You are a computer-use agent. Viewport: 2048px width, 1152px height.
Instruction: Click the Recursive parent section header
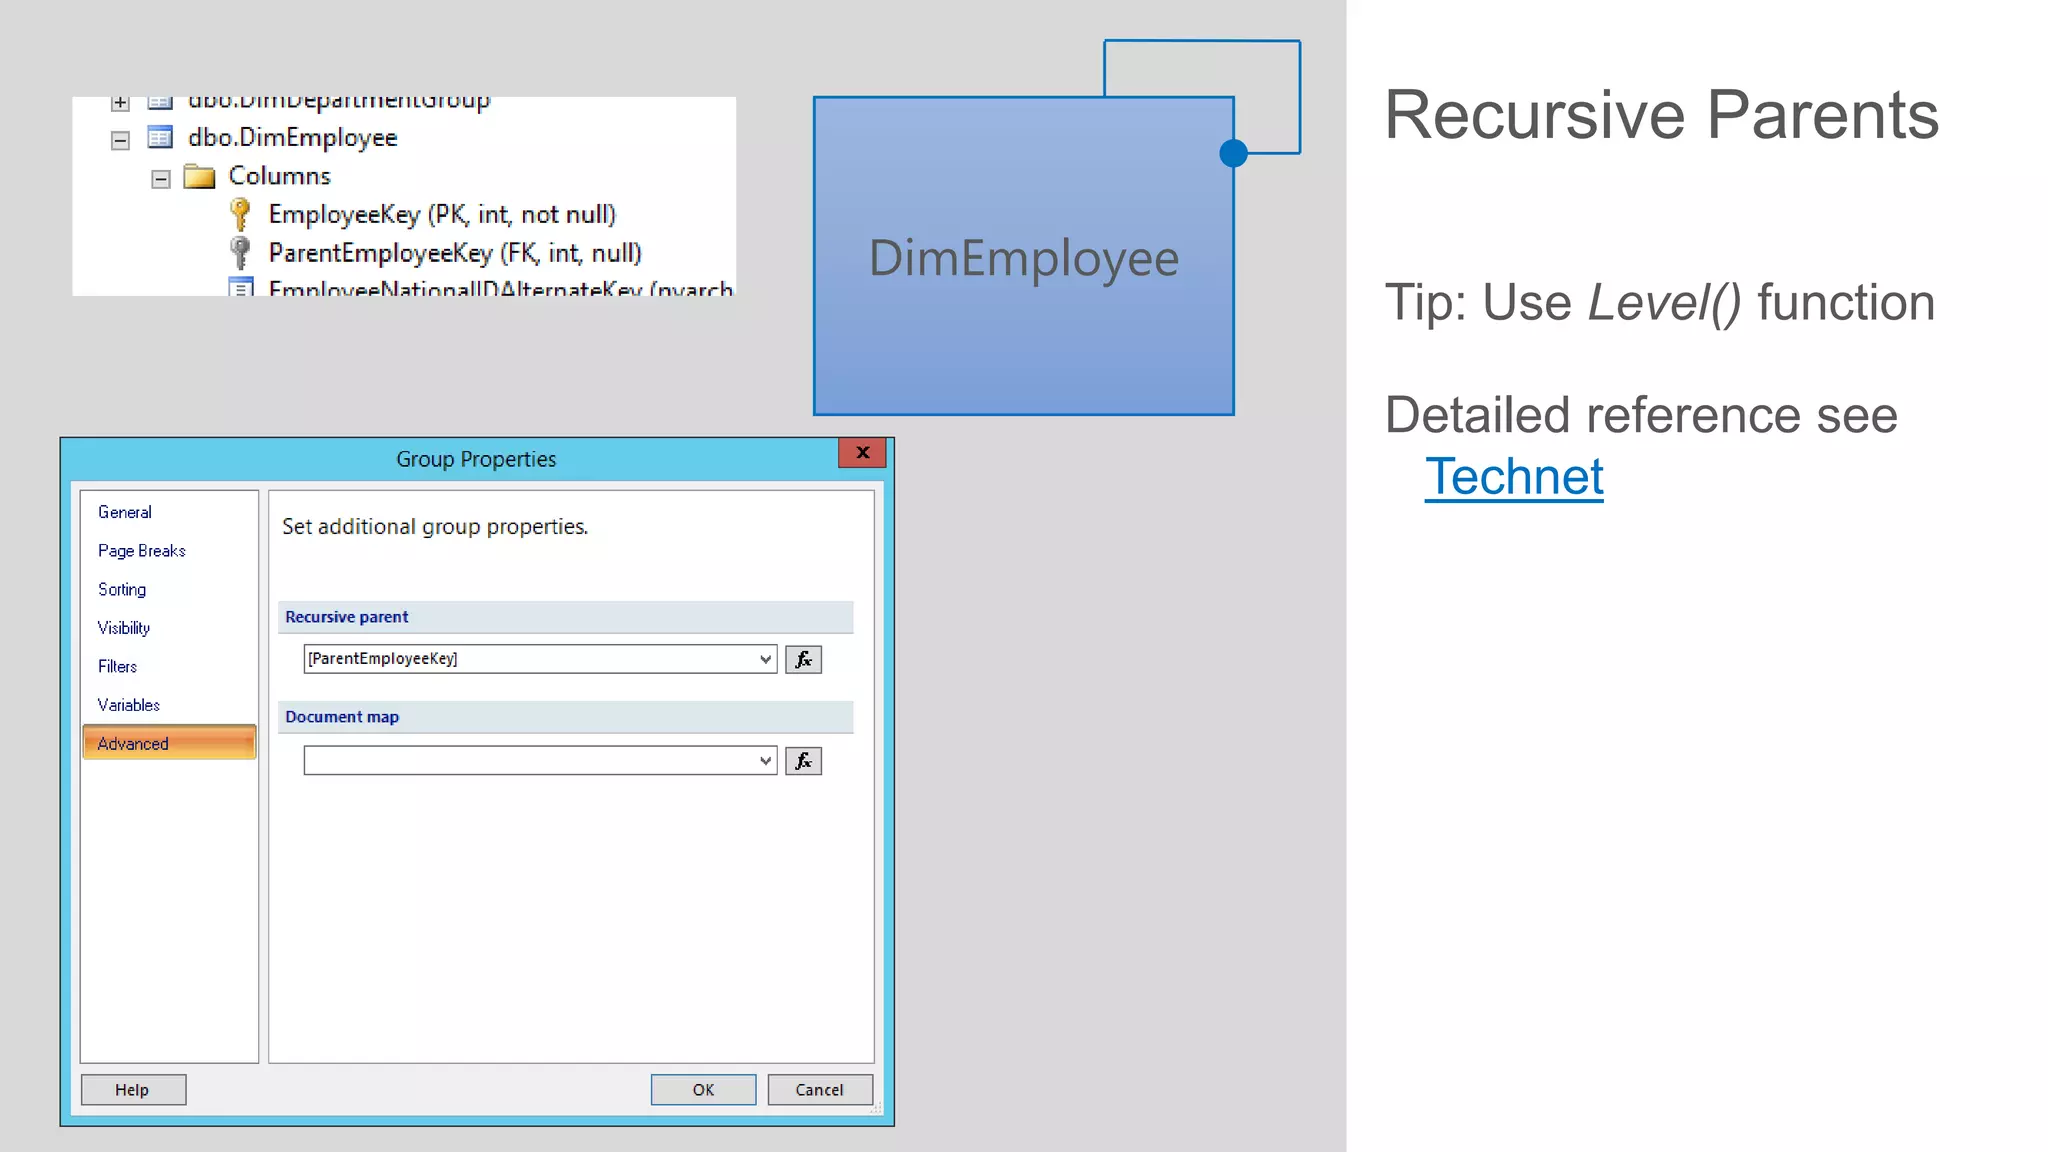pos(565,617)
